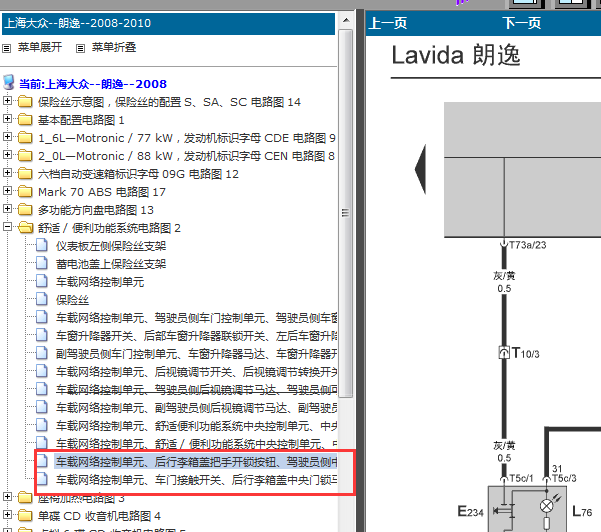Open 车载网络控制单元、车门接触开关 page

pyautogui.click(x=197, y=480)
